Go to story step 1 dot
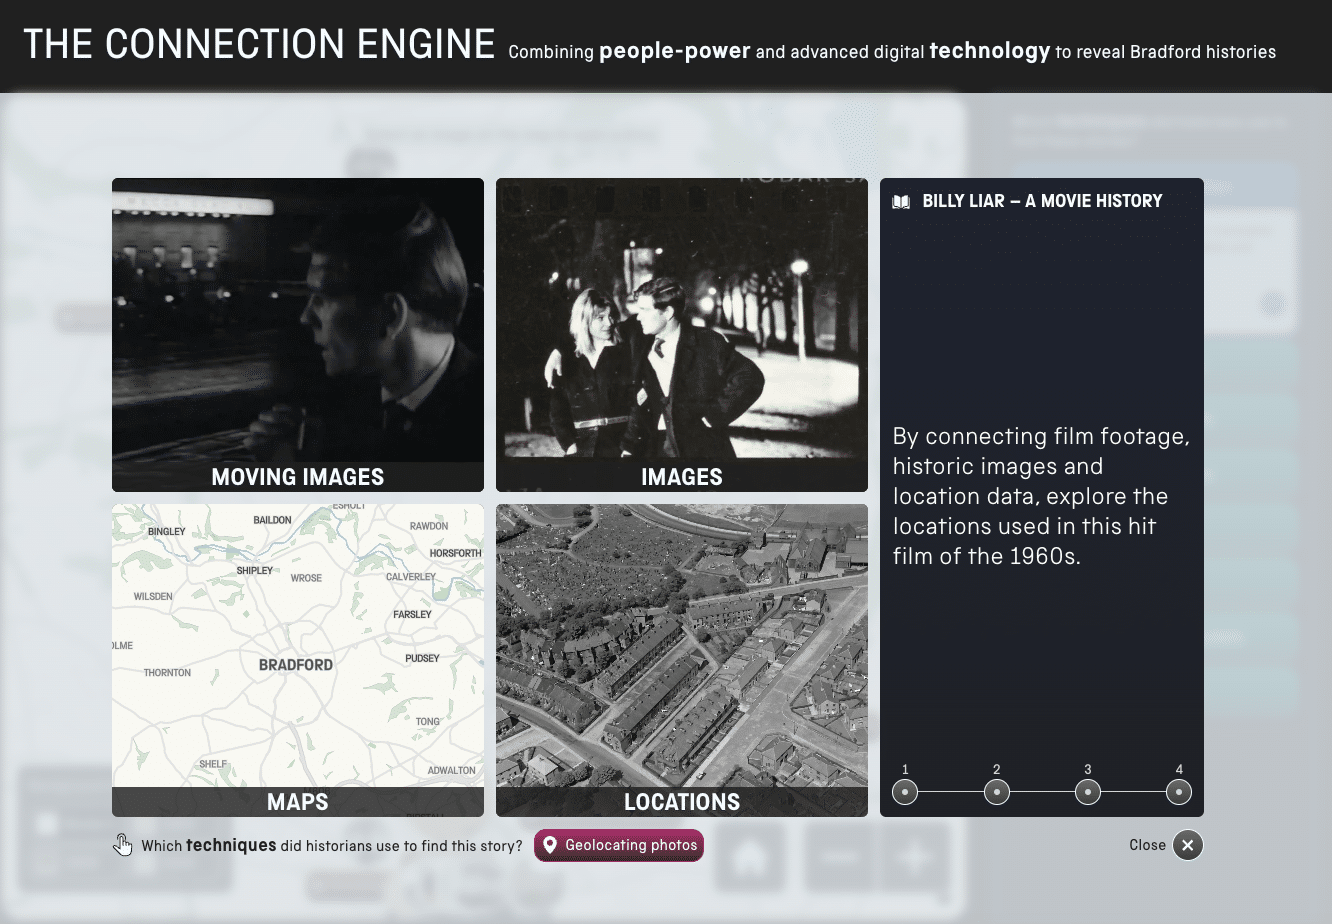The image size is (1332, 924). 905,792
